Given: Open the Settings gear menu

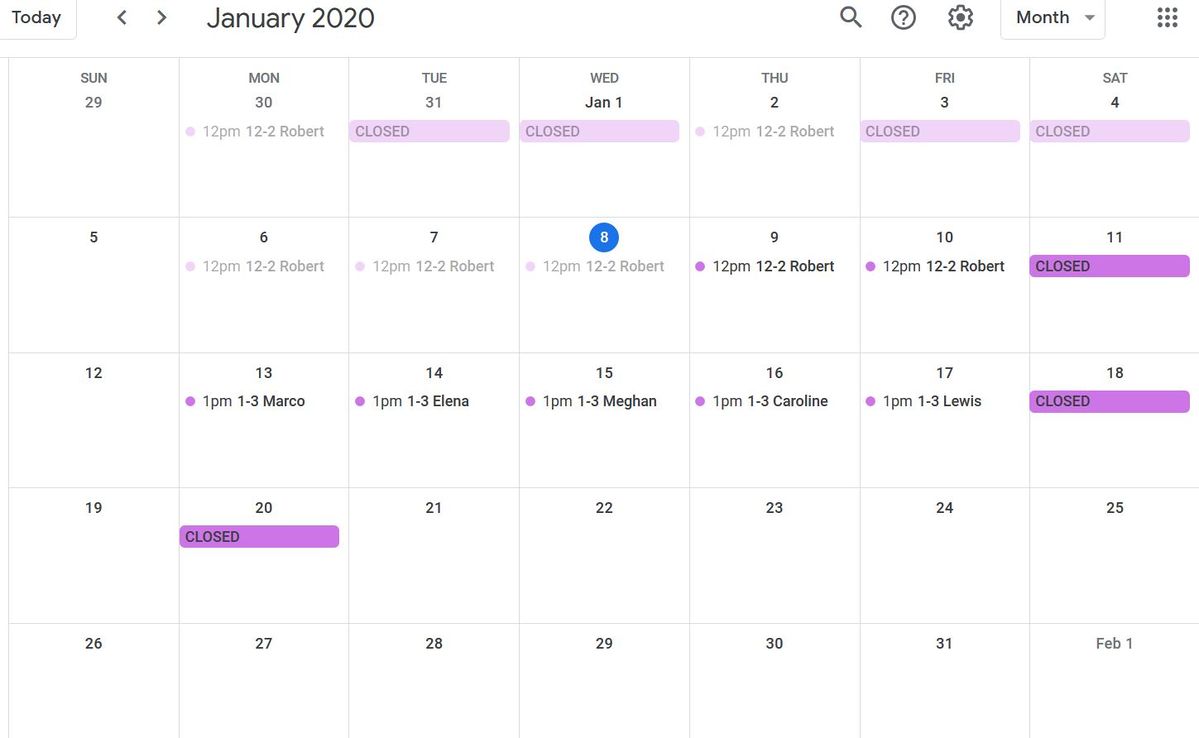Looking at the screenshot, I should click(x=960, y=17).
